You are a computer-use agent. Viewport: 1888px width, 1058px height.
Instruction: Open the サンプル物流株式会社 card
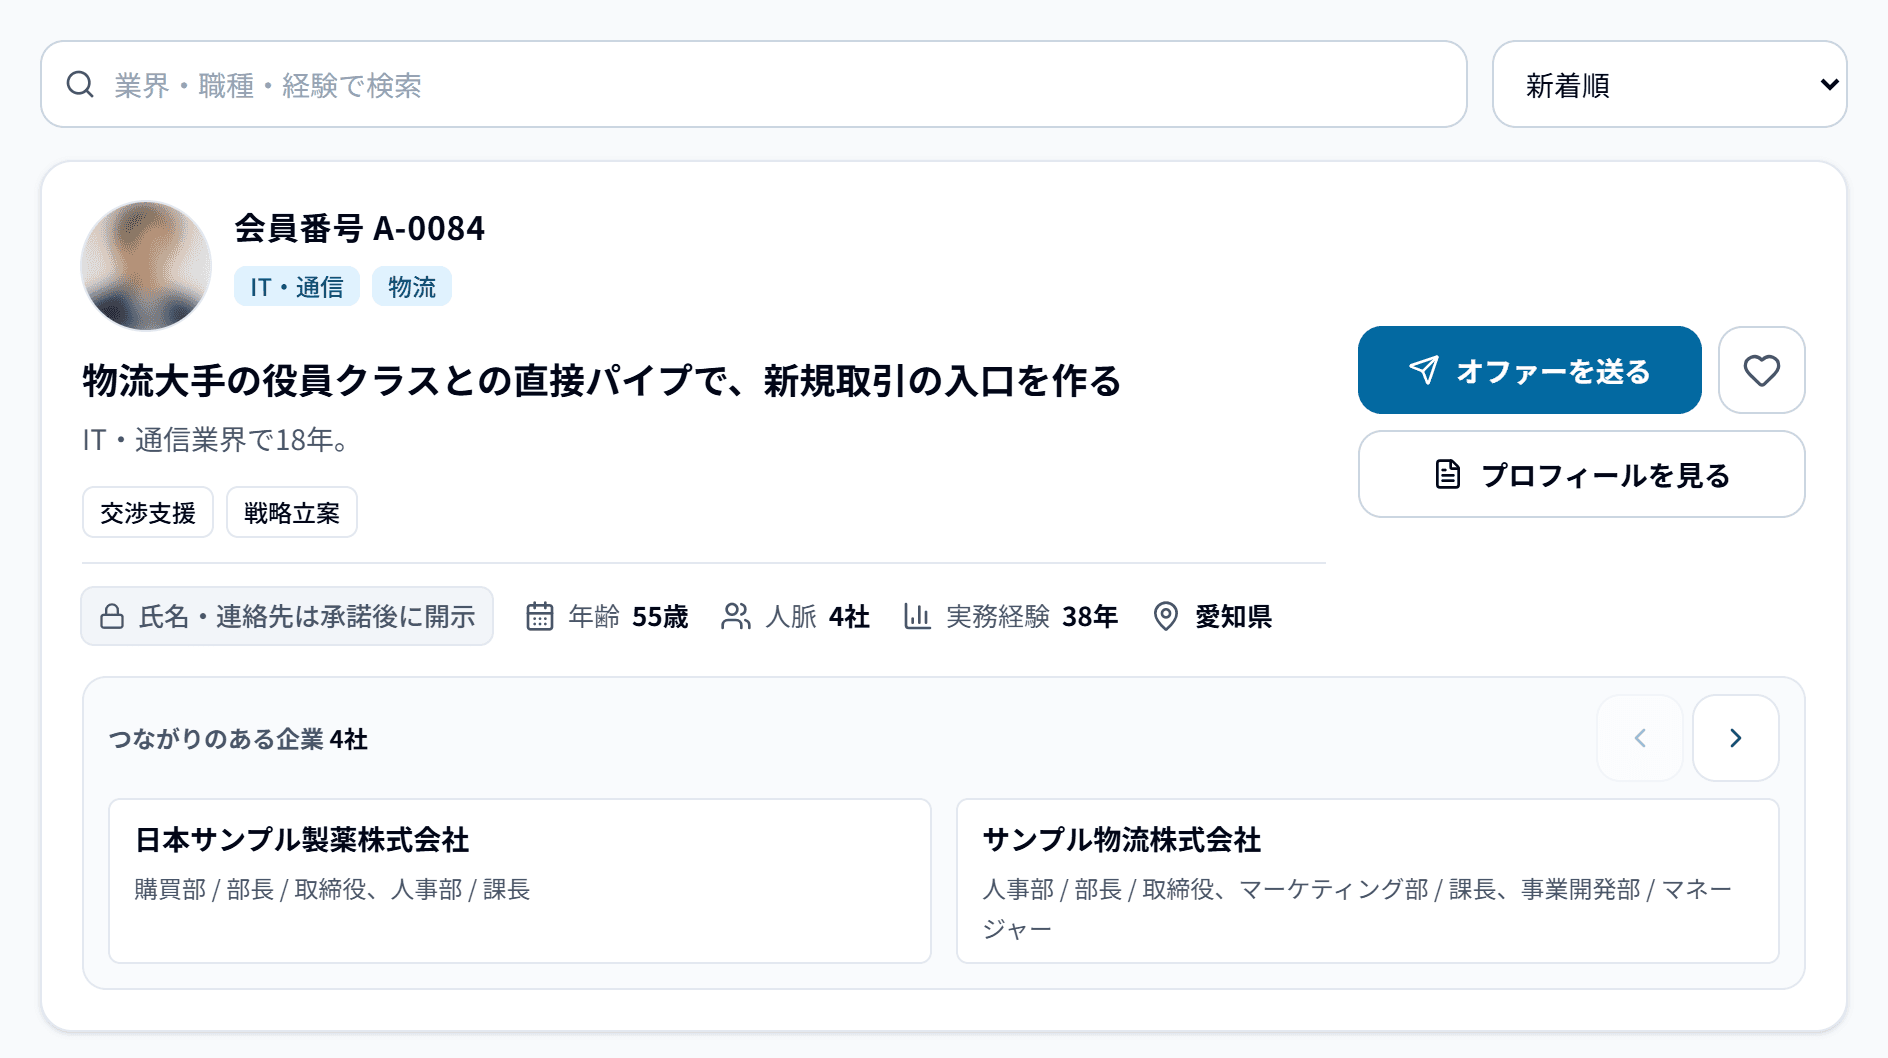1368,881
